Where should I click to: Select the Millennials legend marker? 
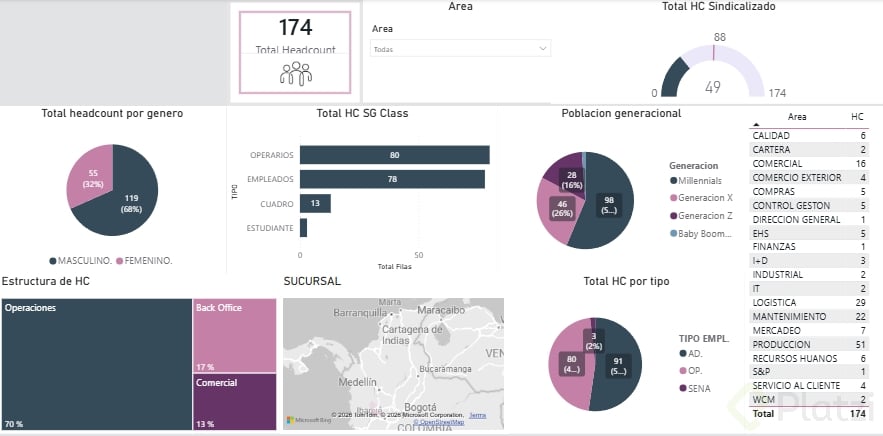coord(673,181)
